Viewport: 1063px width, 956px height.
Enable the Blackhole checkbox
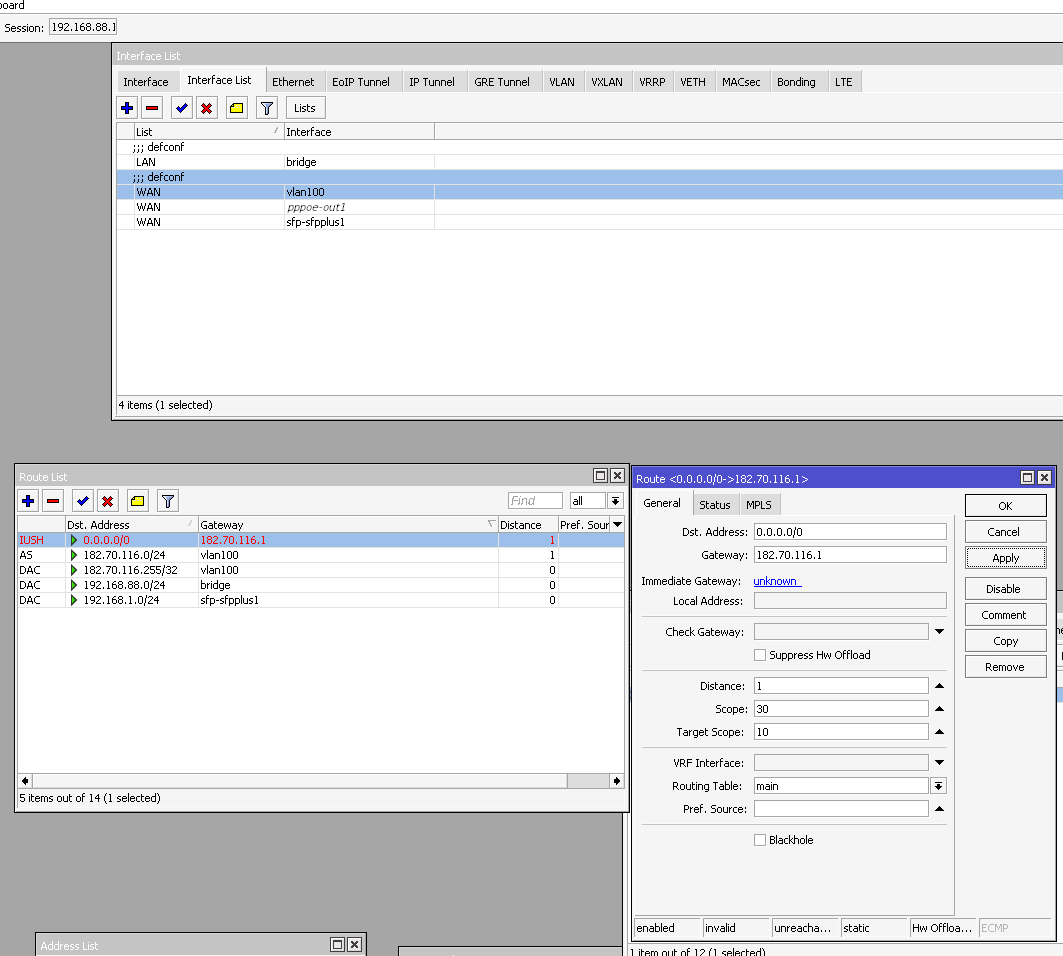pos(760,840)
